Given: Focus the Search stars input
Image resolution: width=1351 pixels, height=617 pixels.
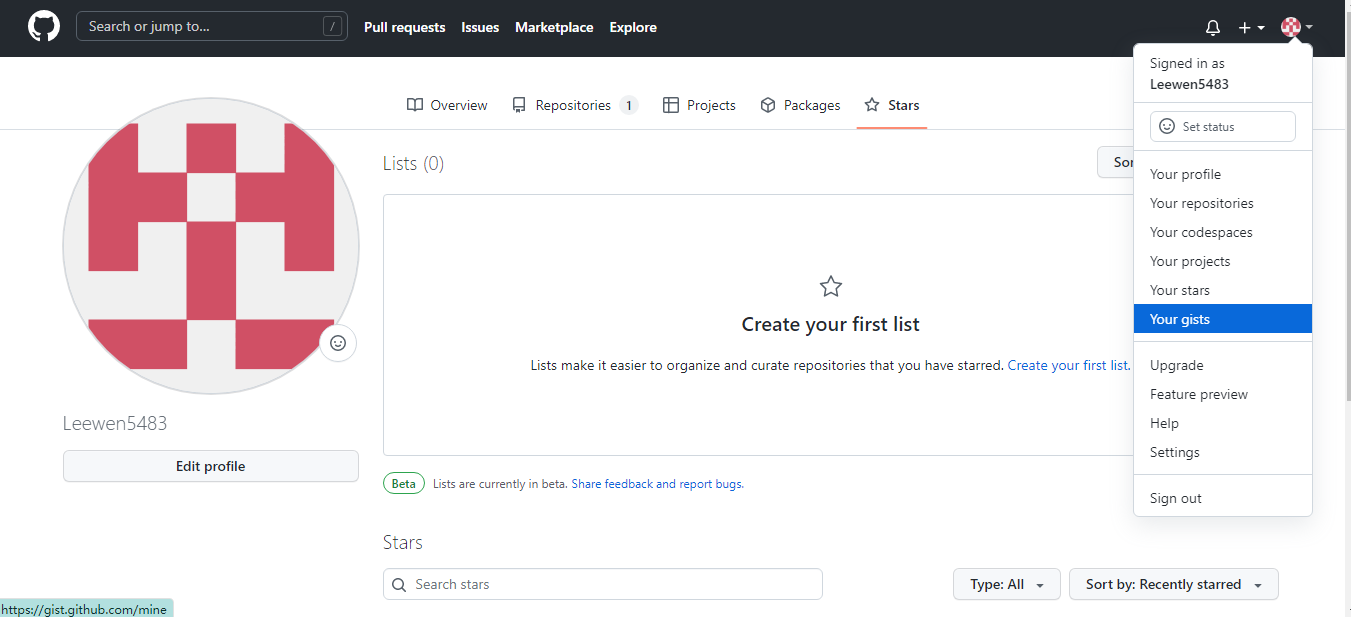Looking at the screenshot, I should tap(603, 584).
